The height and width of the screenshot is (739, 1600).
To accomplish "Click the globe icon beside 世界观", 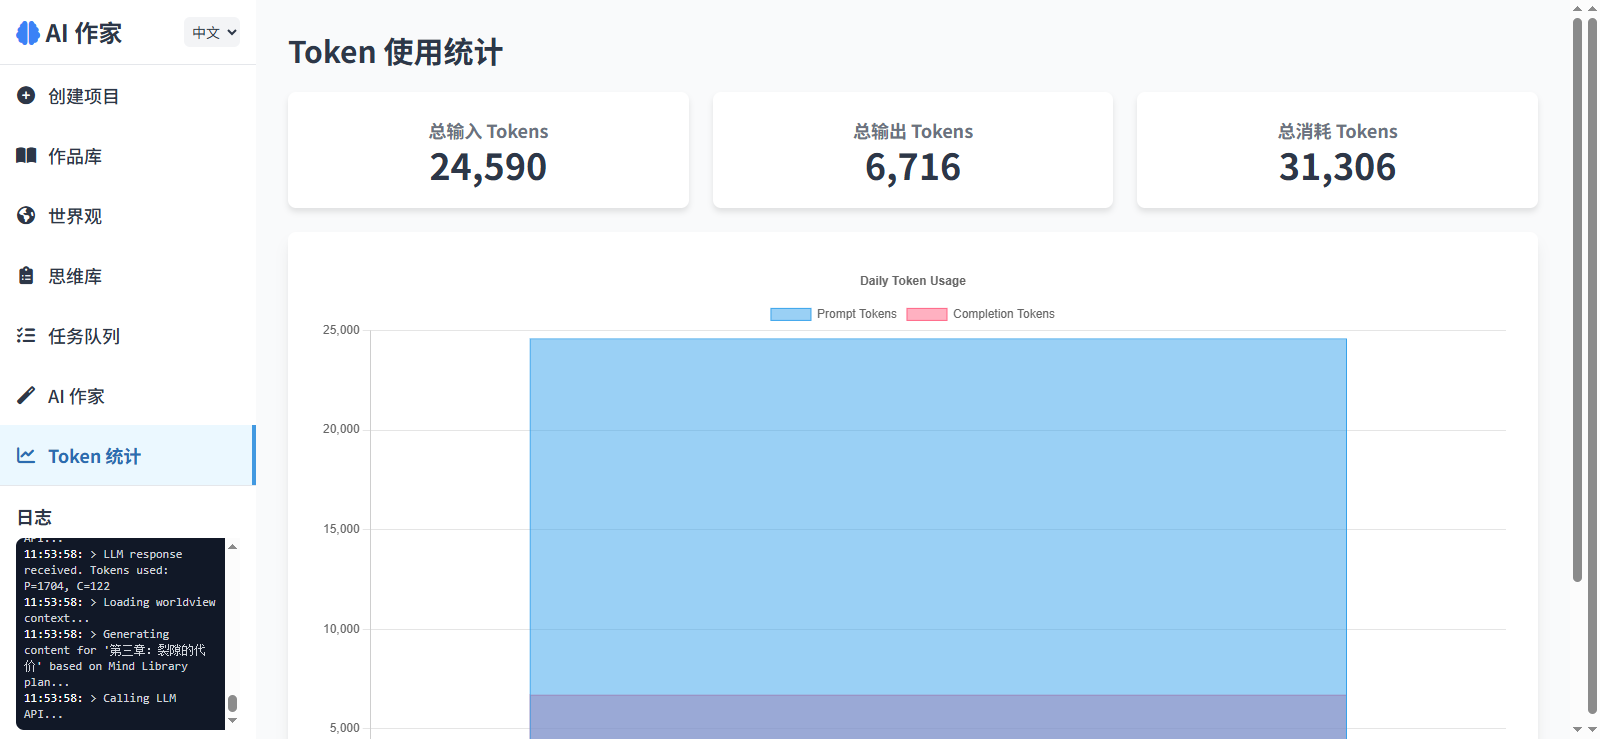I will pos(26,215).
